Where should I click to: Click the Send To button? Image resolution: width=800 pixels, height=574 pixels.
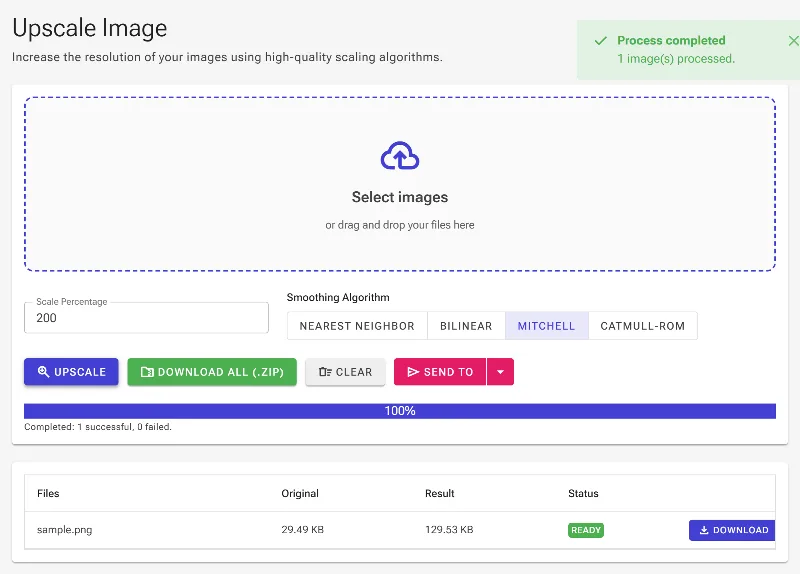[x=440, y=372]
